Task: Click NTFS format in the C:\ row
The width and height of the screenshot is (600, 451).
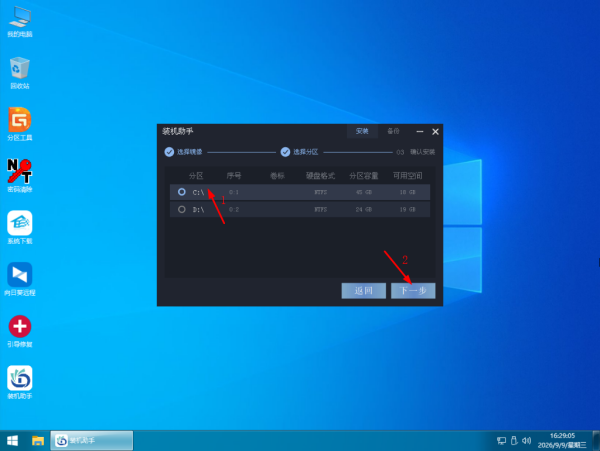Action: 320,192
